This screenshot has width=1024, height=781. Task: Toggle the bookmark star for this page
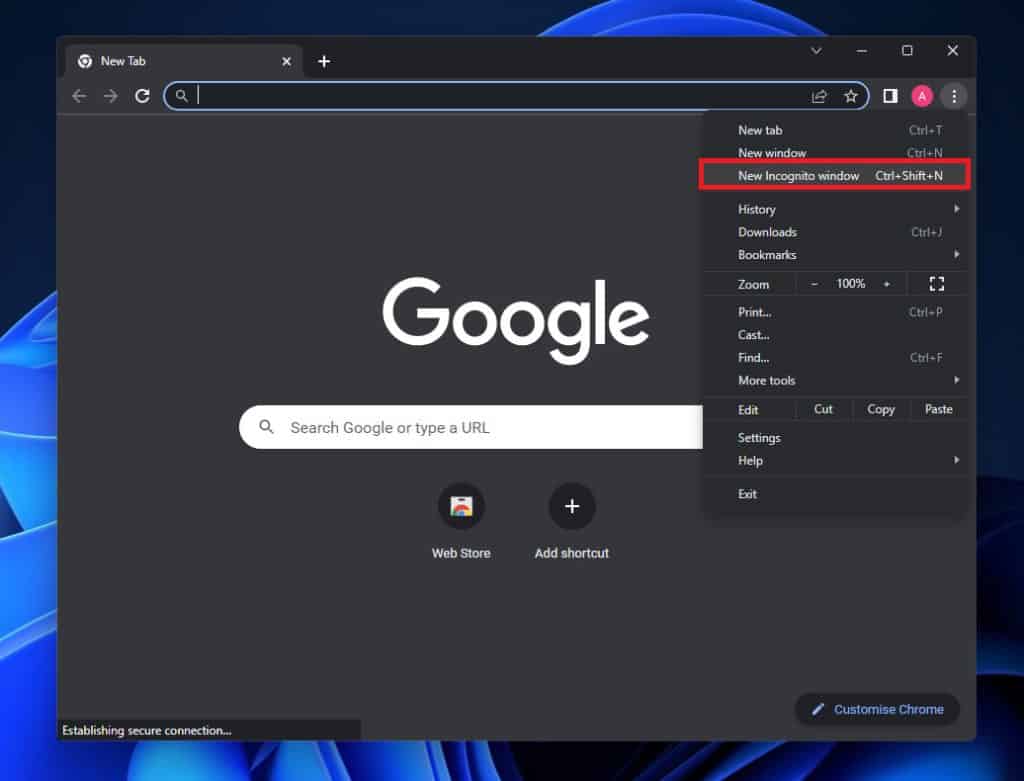click(x=851, y=96)
